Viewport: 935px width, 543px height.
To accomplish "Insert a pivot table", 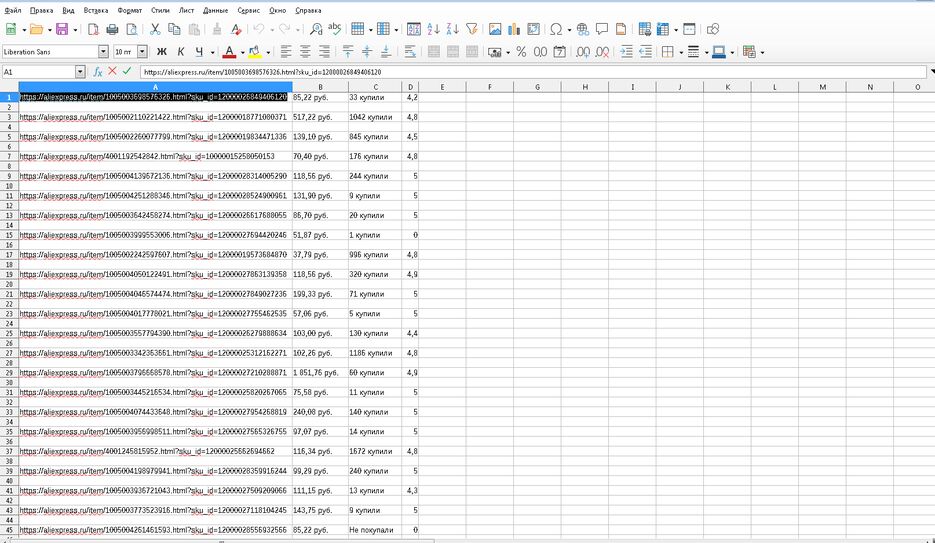I will click(533, 29).
